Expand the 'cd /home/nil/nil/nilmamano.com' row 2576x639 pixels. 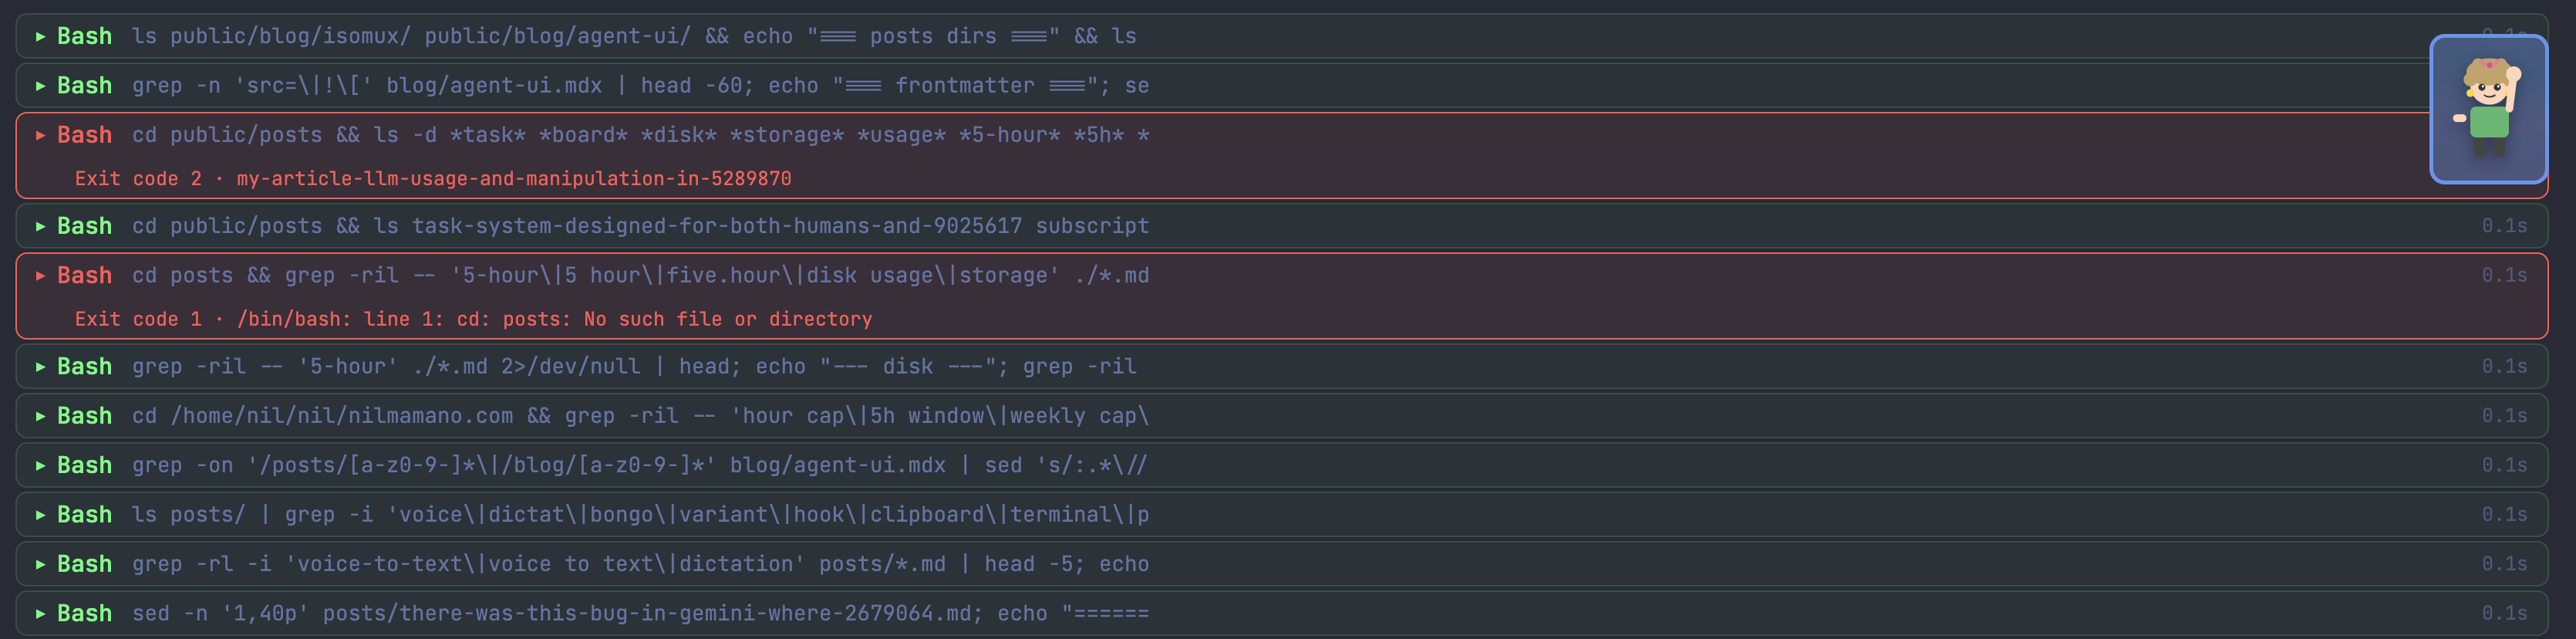(1281, 416)
